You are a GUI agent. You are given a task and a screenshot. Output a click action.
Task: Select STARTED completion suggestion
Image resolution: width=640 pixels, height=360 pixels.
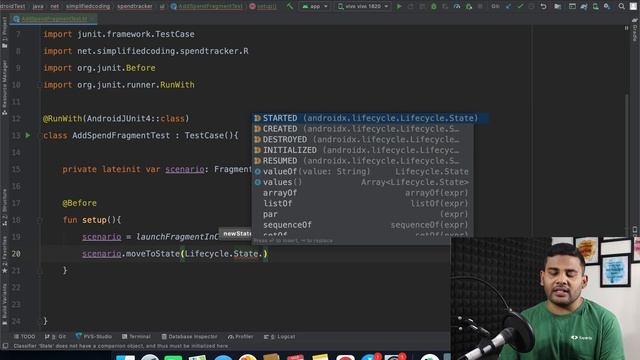coord(371,118)
